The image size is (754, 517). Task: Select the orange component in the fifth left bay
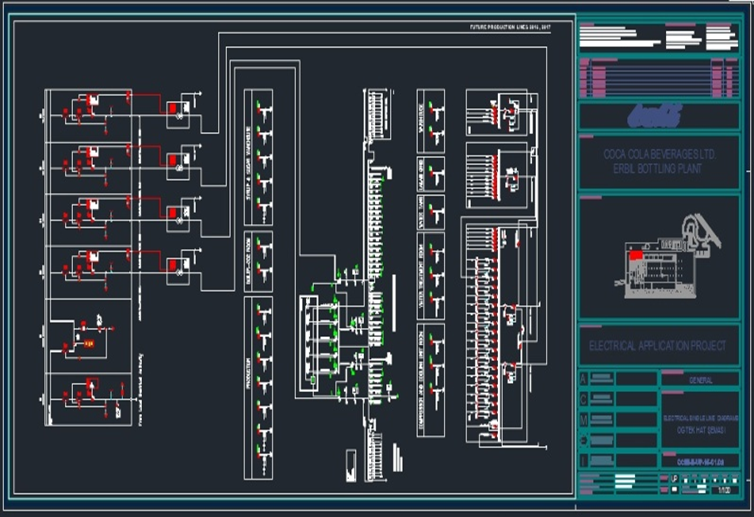point(87,343)
